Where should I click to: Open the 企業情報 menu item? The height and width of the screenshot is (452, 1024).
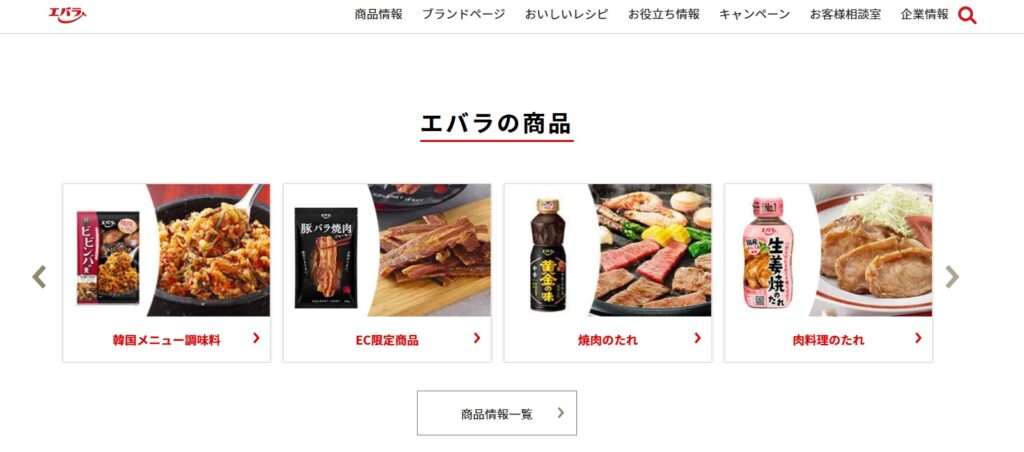[925, 14]
